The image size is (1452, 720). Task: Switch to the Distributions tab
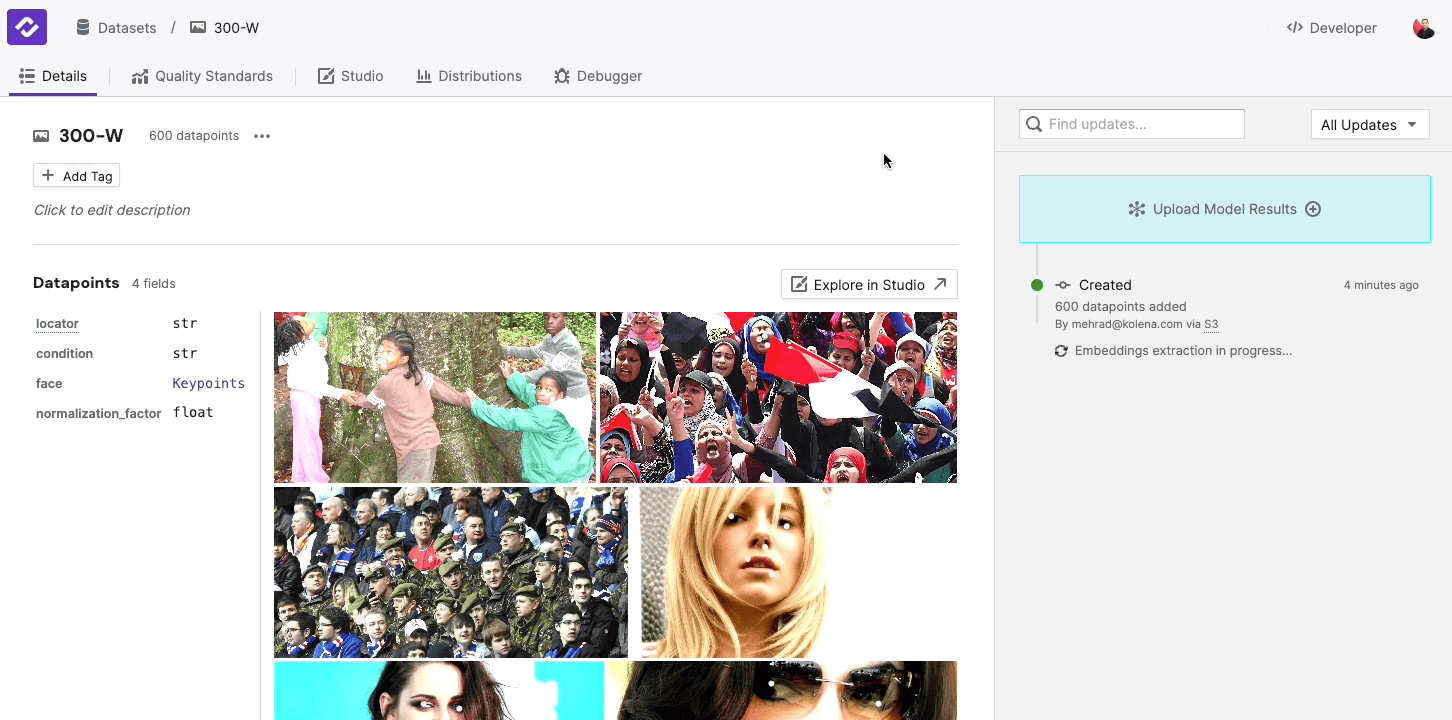point(469,75)
